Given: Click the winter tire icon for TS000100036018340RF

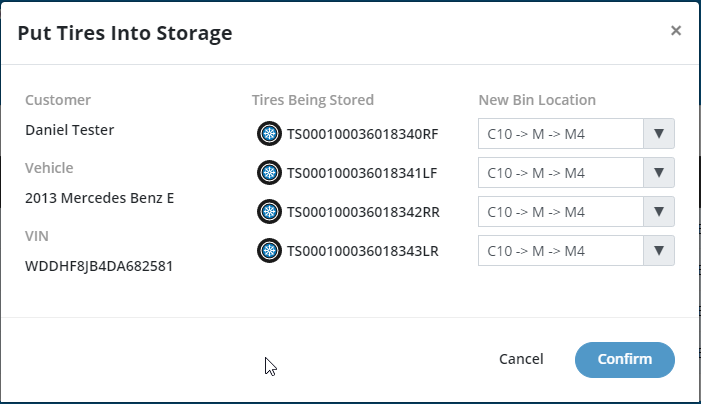Looking at the screenshot, I should (269, 133).
